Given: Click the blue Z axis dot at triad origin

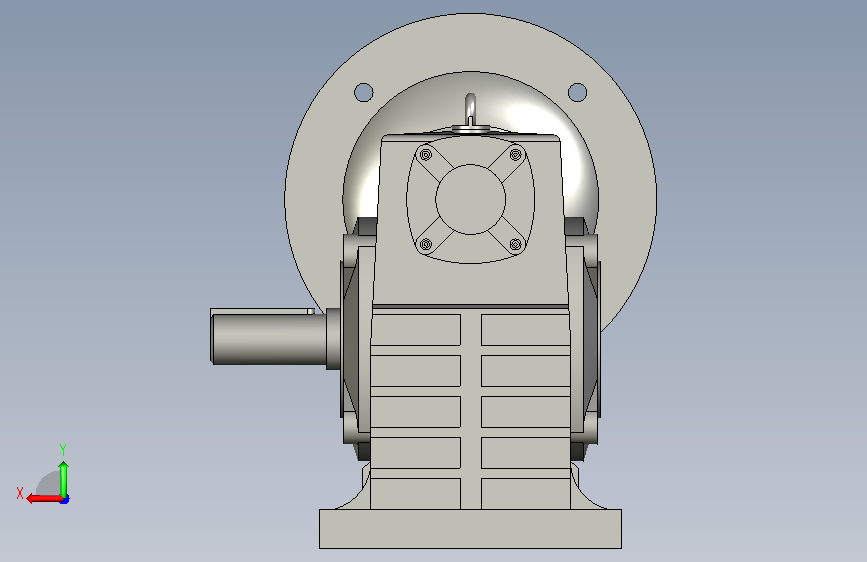Looking at the screenshot, I should [65, 499].
